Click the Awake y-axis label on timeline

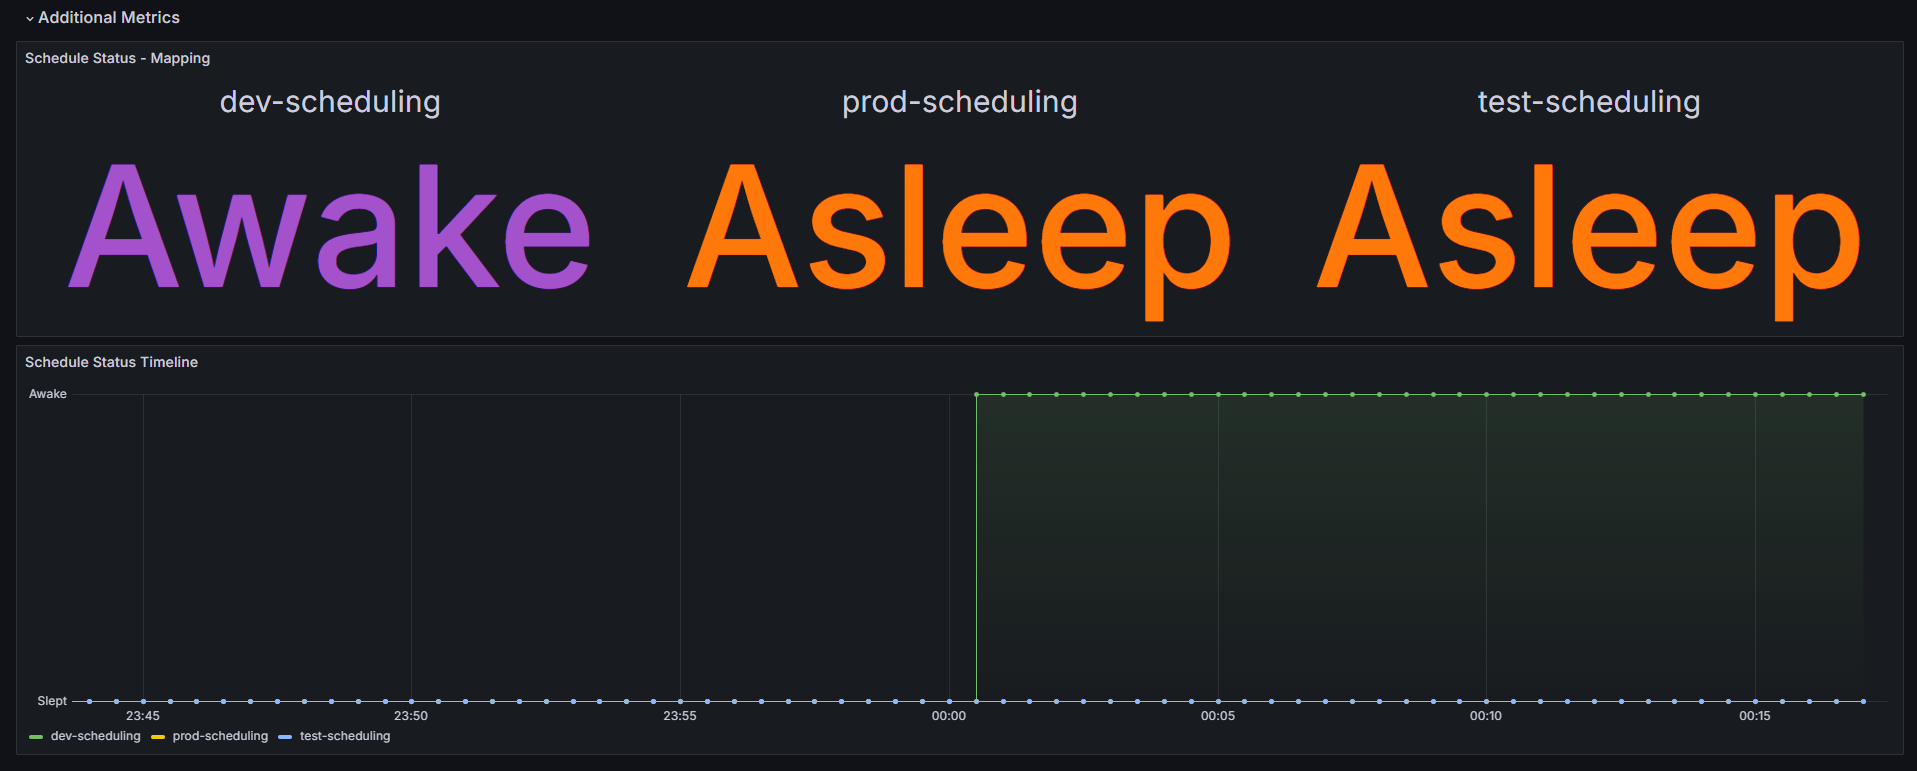pyautogui.click(x=48, y=394)
